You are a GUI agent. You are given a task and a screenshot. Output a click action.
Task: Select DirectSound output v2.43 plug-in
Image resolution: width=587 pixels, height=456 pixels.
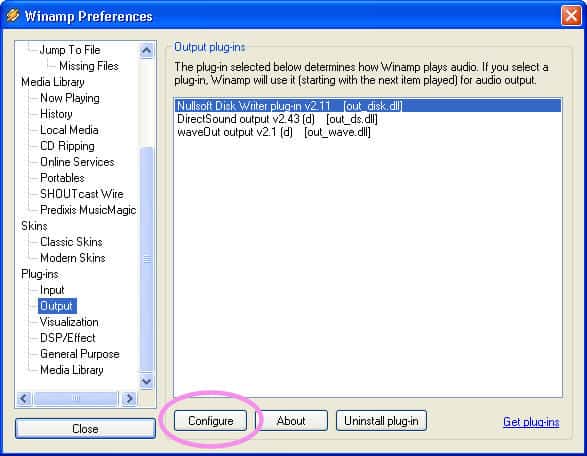(277, 119)
